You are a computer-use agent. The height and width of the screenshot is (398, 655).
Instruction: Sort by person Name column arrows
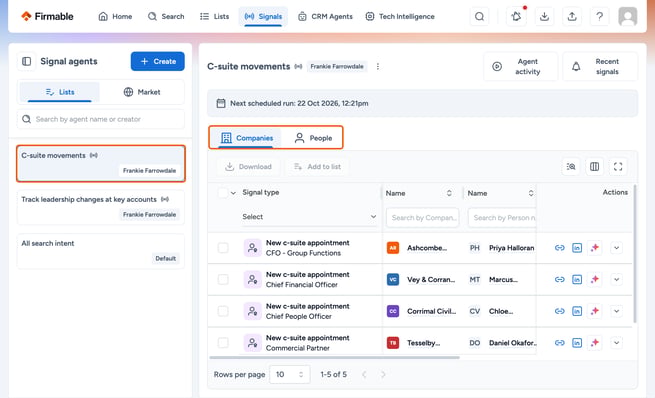531,193
